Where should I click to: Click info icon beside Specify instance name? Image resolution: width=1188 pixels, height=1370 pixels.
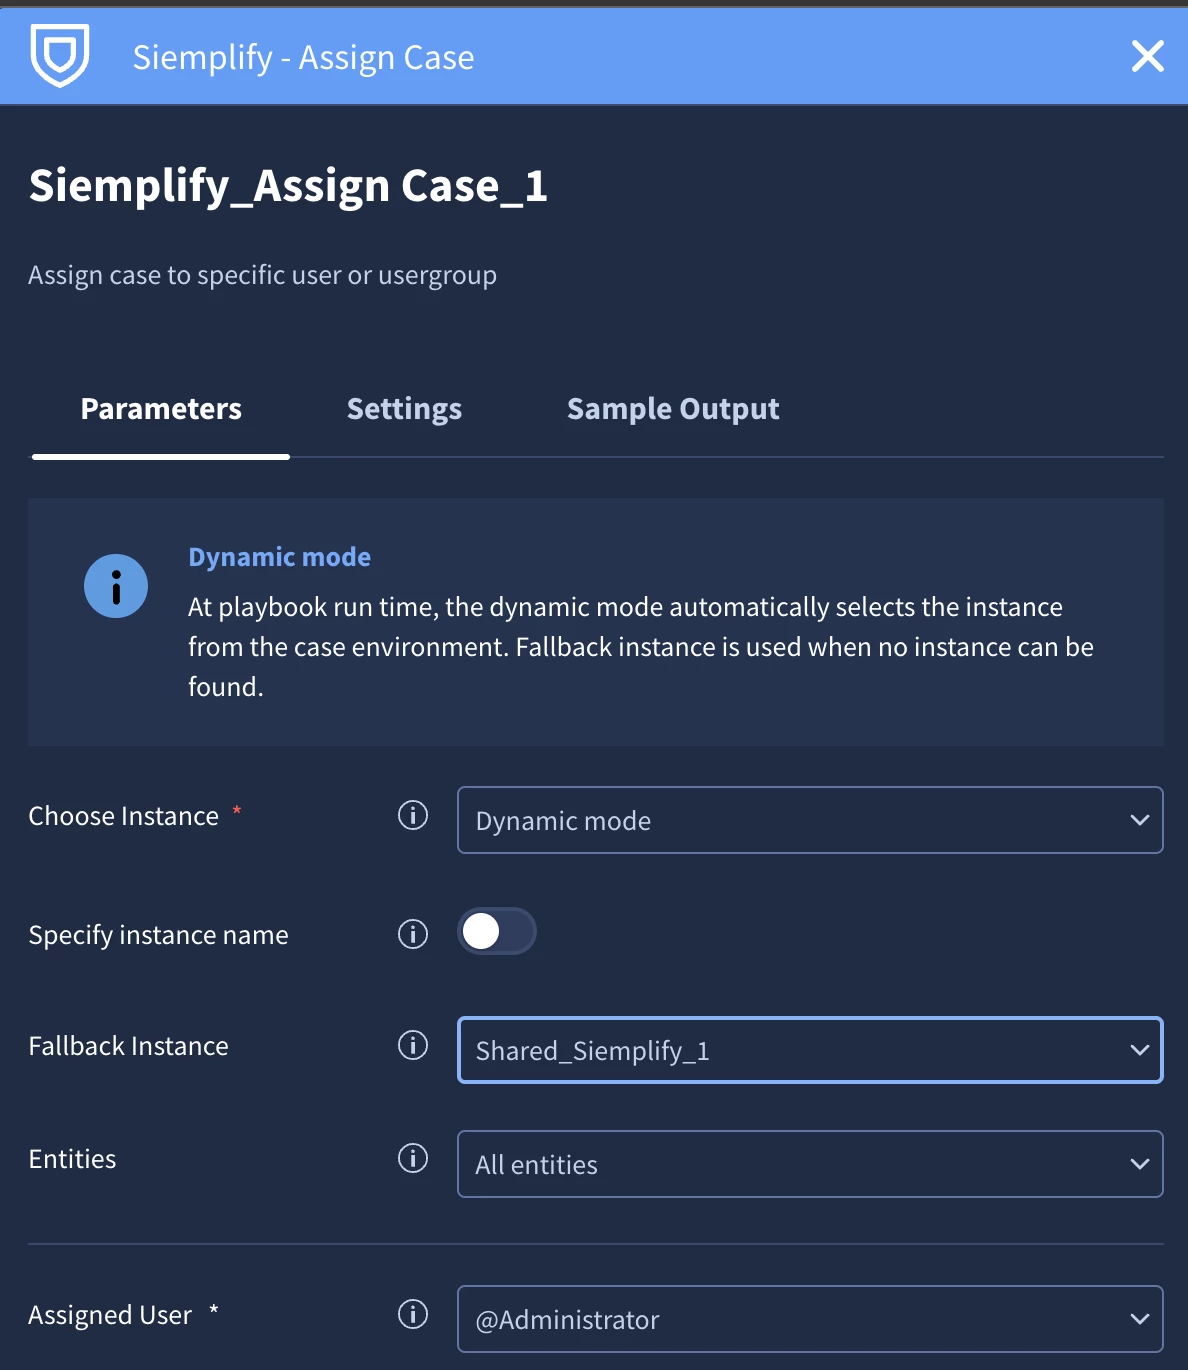click(x=413, y=934)
